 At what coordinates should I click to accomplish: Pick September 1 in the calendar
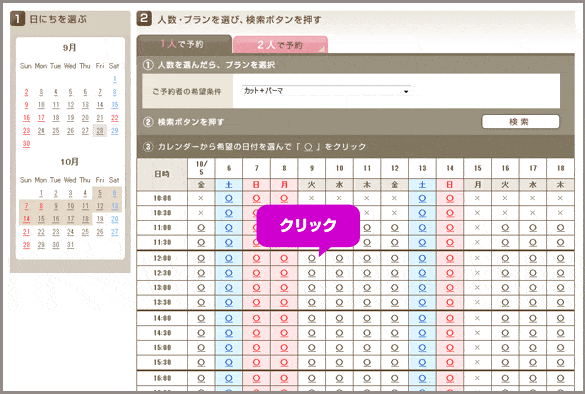[115, 79]
